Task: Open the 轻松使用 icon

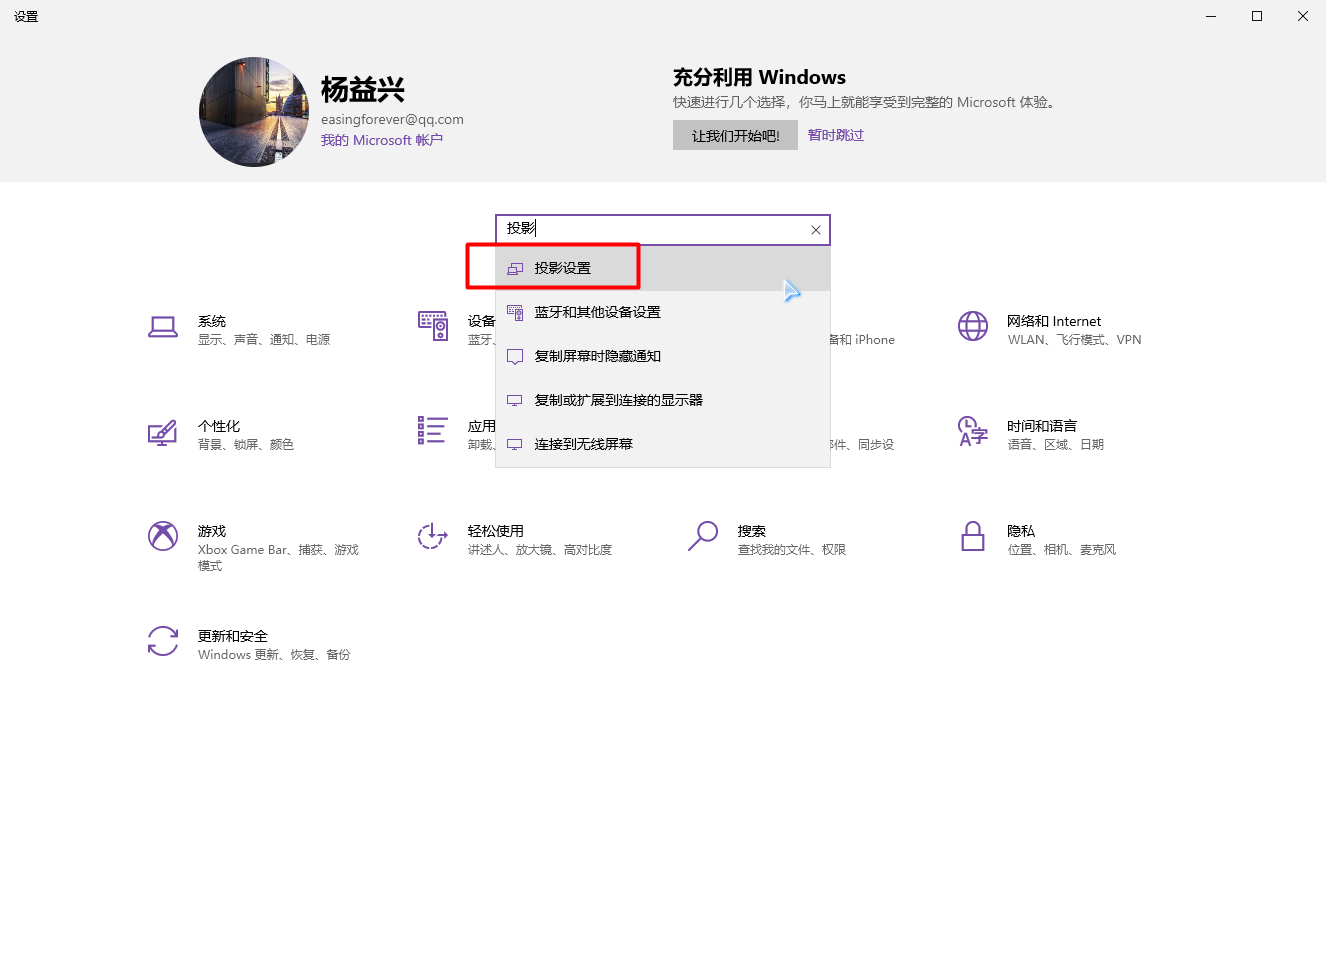Action: (432, 536)
